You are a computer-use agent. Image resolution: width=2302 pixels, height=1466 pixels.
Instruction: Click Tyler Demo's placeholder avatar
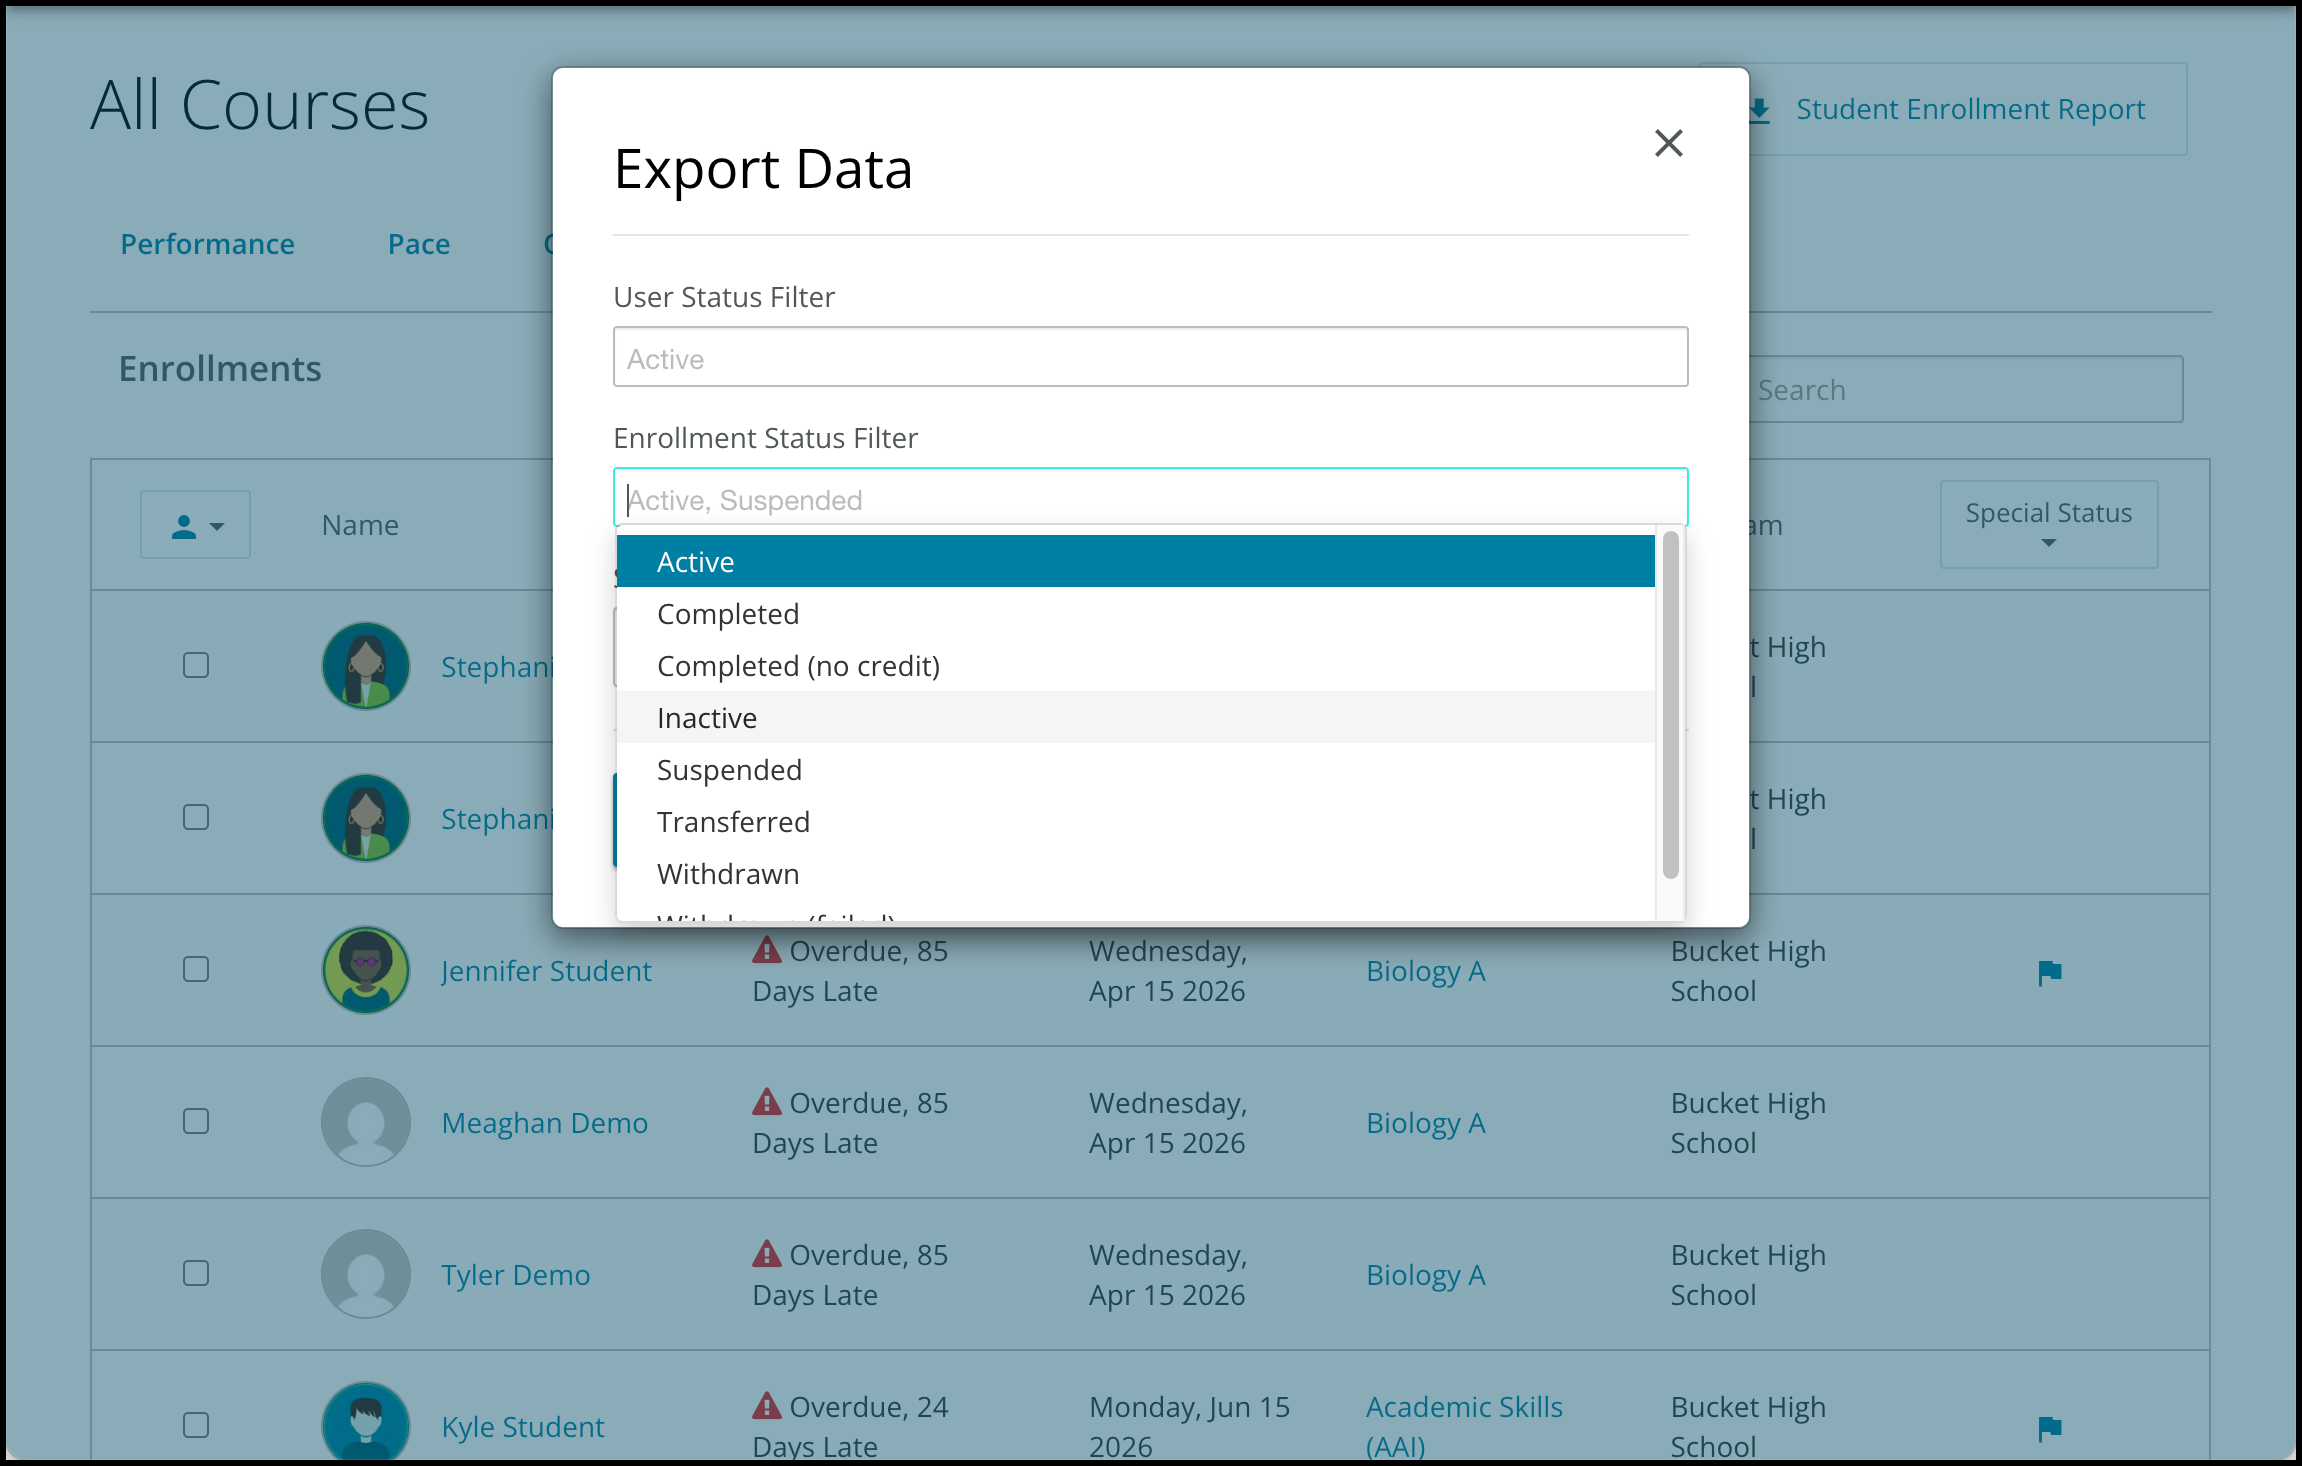(366, 1274)
